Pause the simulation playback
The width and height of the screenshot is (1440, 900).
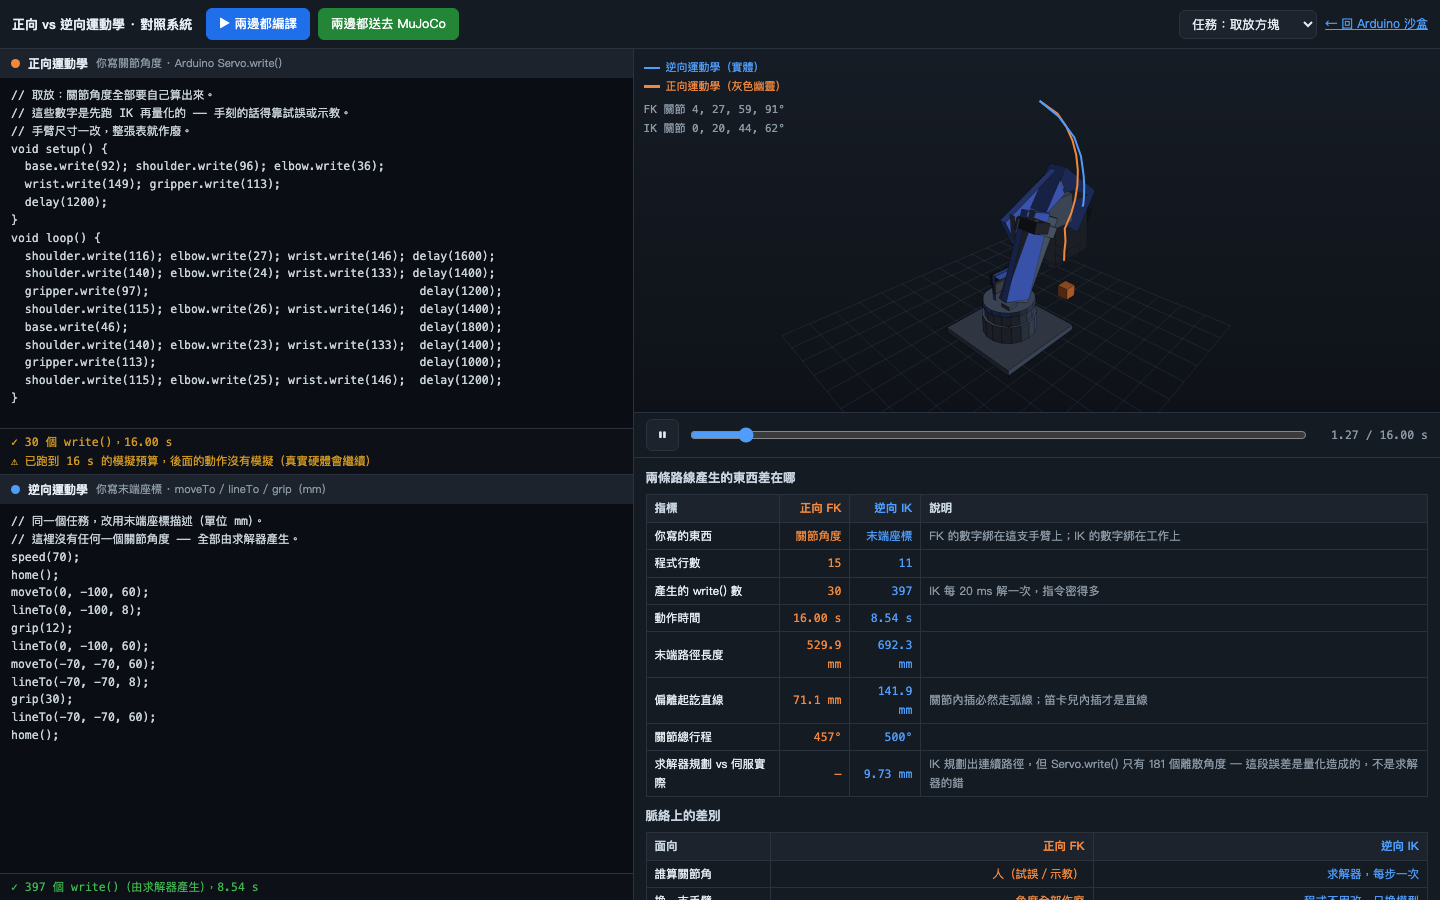point(662,435)
